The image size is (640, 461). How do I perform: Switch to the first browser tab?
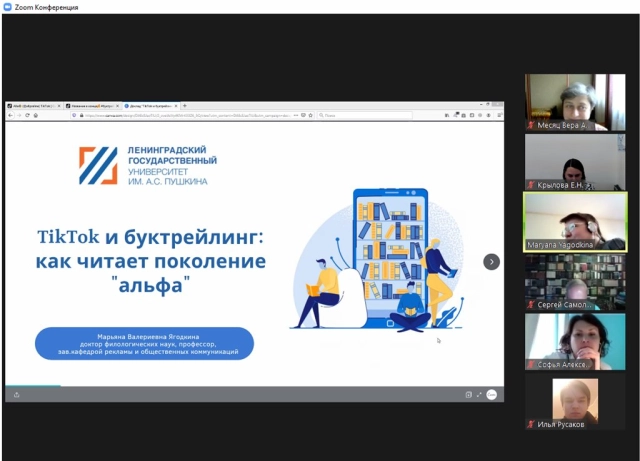tap(32, 105)
